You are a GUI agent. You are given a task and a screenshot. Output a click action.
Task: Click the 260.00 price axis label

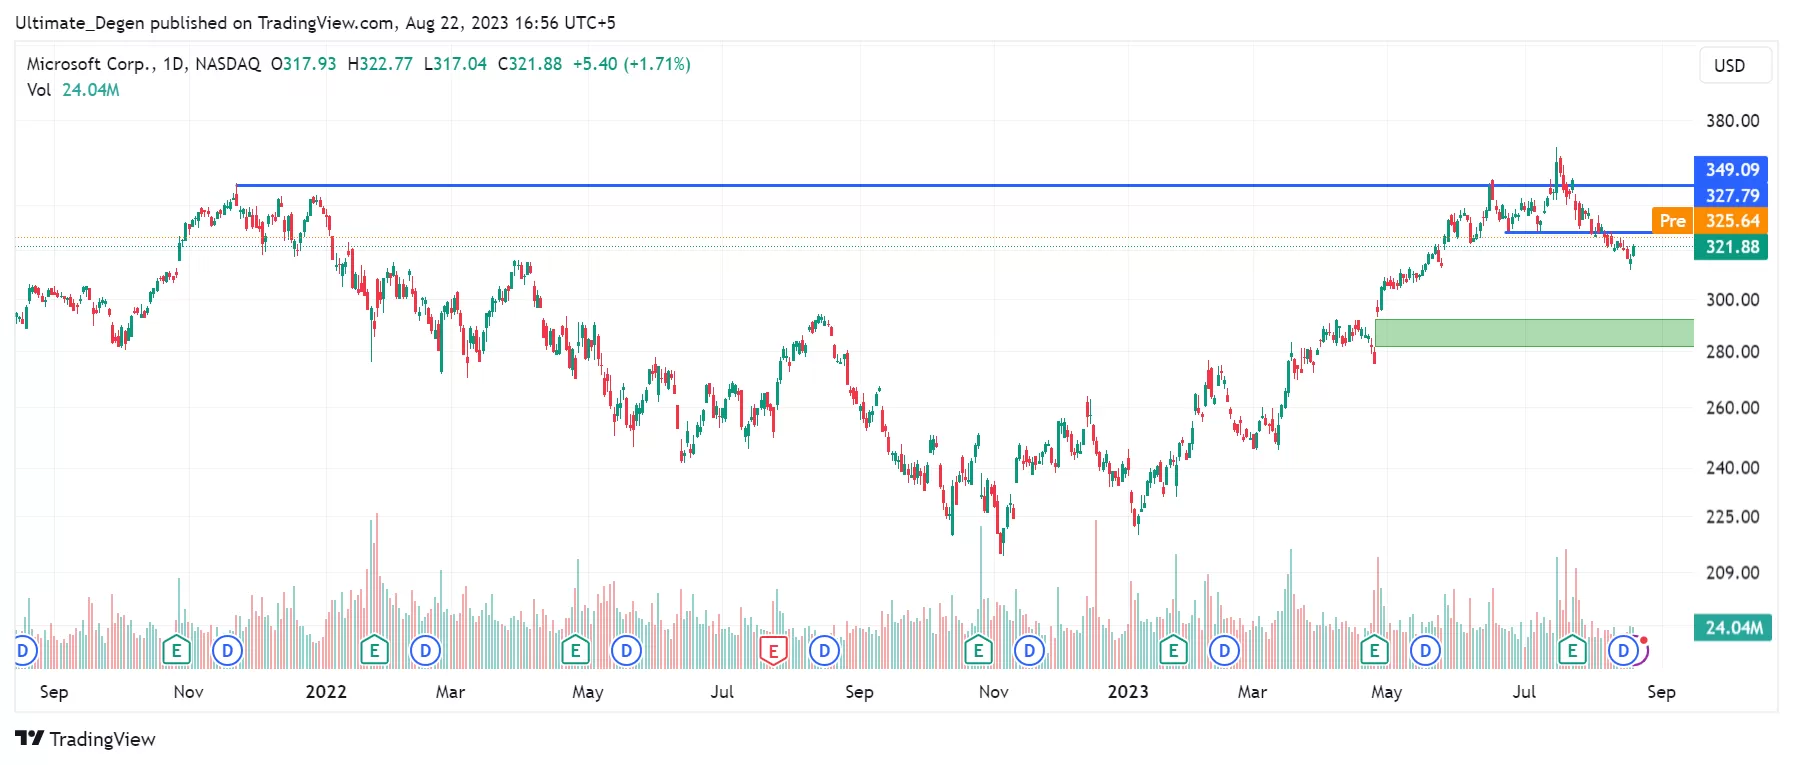[x=1733, y=408]
